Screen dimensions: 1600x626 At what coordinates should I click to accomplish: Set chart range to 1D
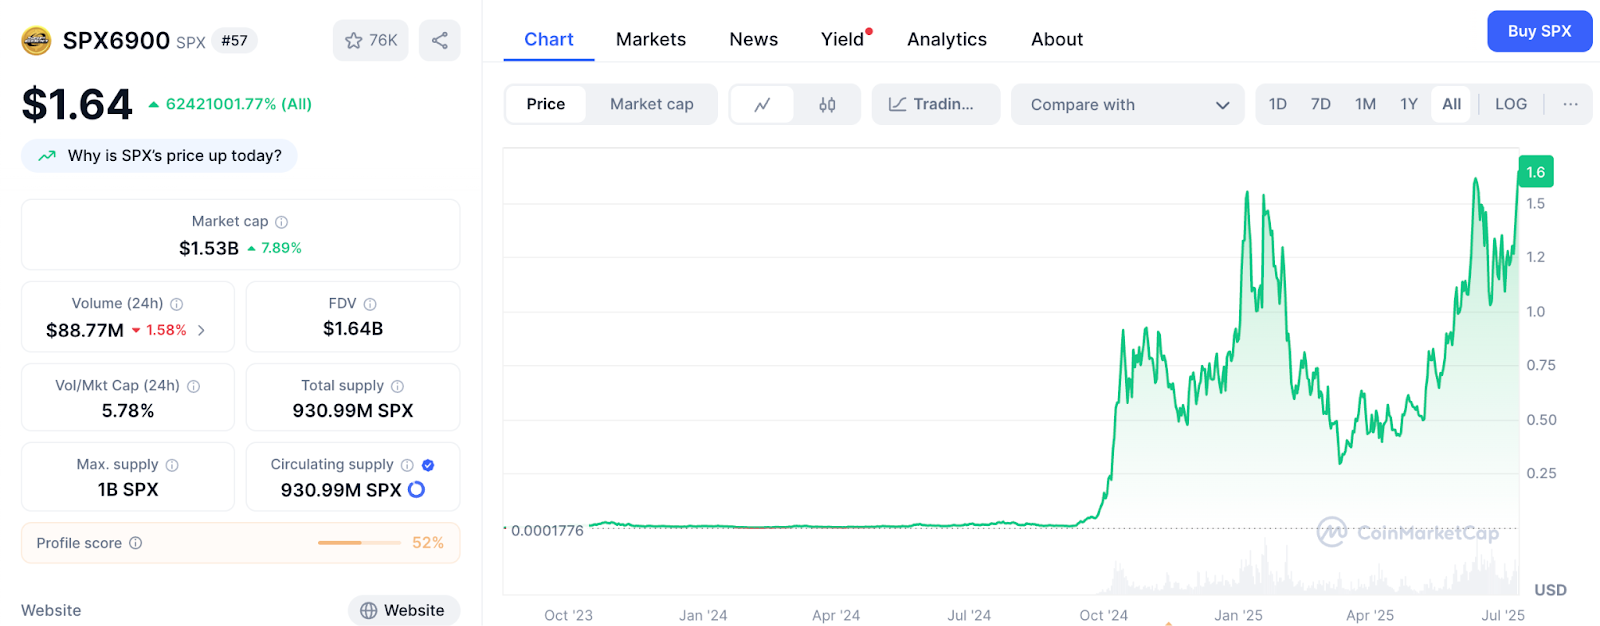(x=1277, y=104)
